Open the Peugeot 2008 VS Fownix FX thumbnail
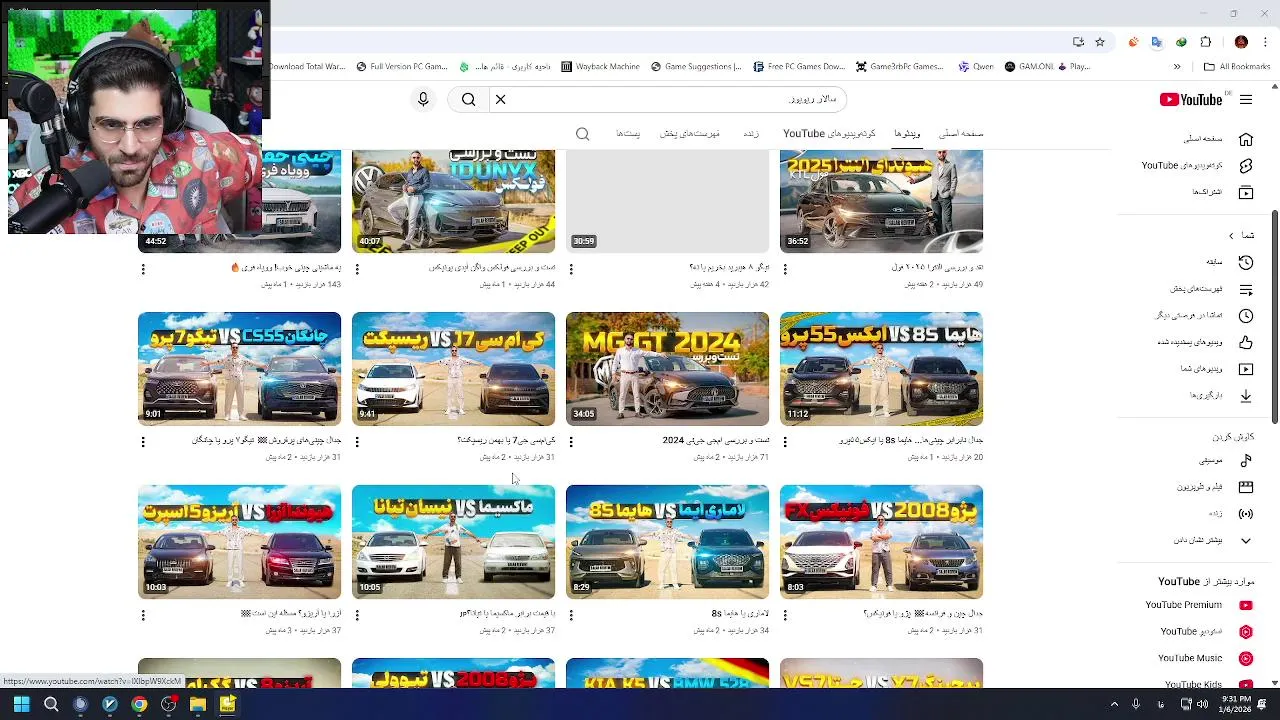 [x=881, y=542]
